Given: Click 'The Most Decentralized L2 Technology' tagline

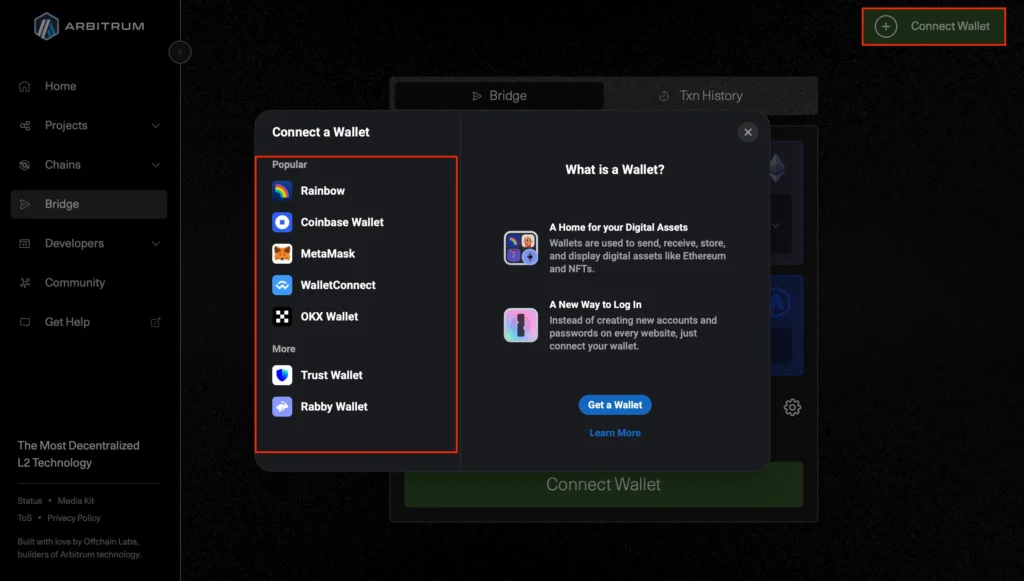Looking at the screenshot, I should click(78, 454).
